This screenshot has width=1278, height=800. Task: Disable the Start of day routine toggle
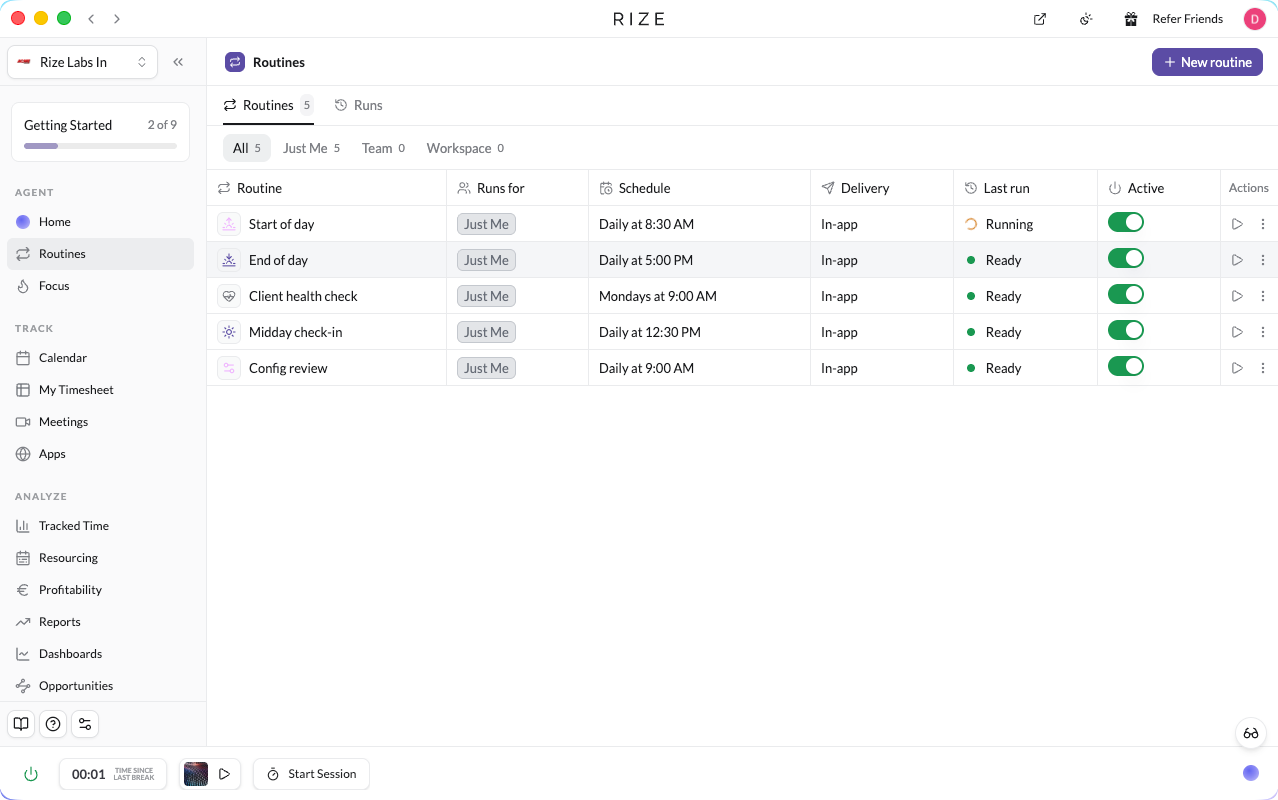click(1126, 223)
